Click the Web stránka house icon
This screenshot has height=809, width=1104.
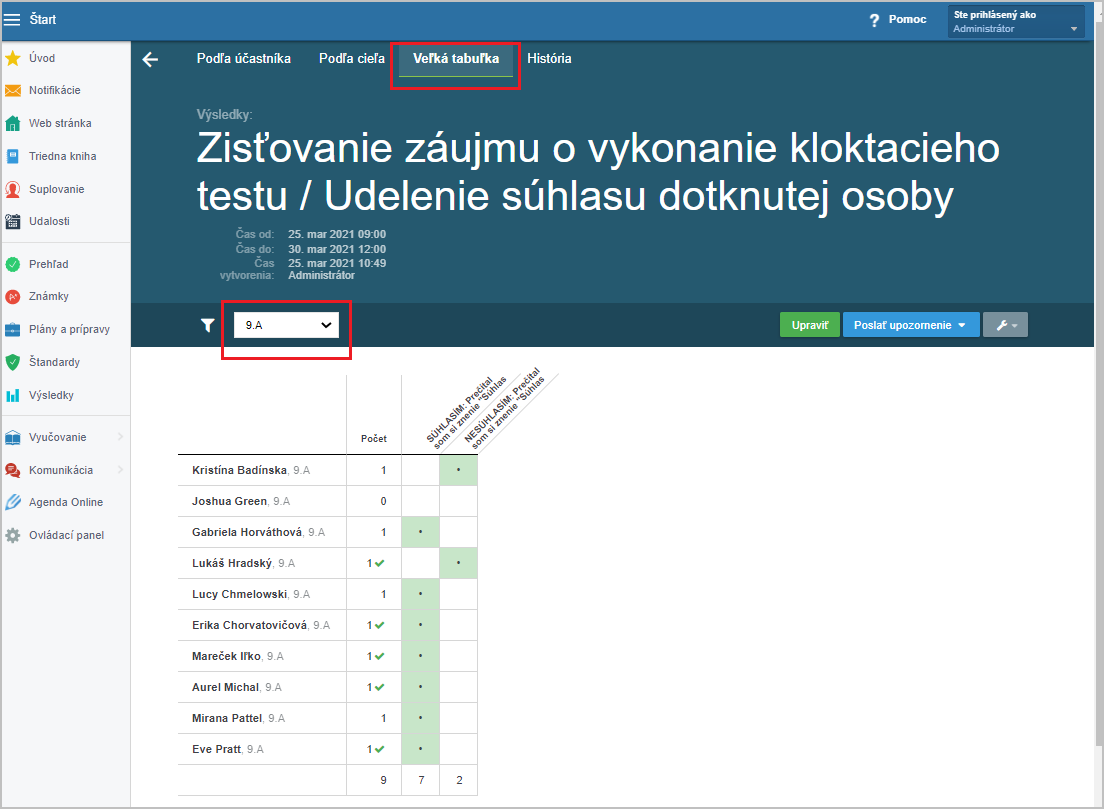pyautogui.click(x=13, y=123)
